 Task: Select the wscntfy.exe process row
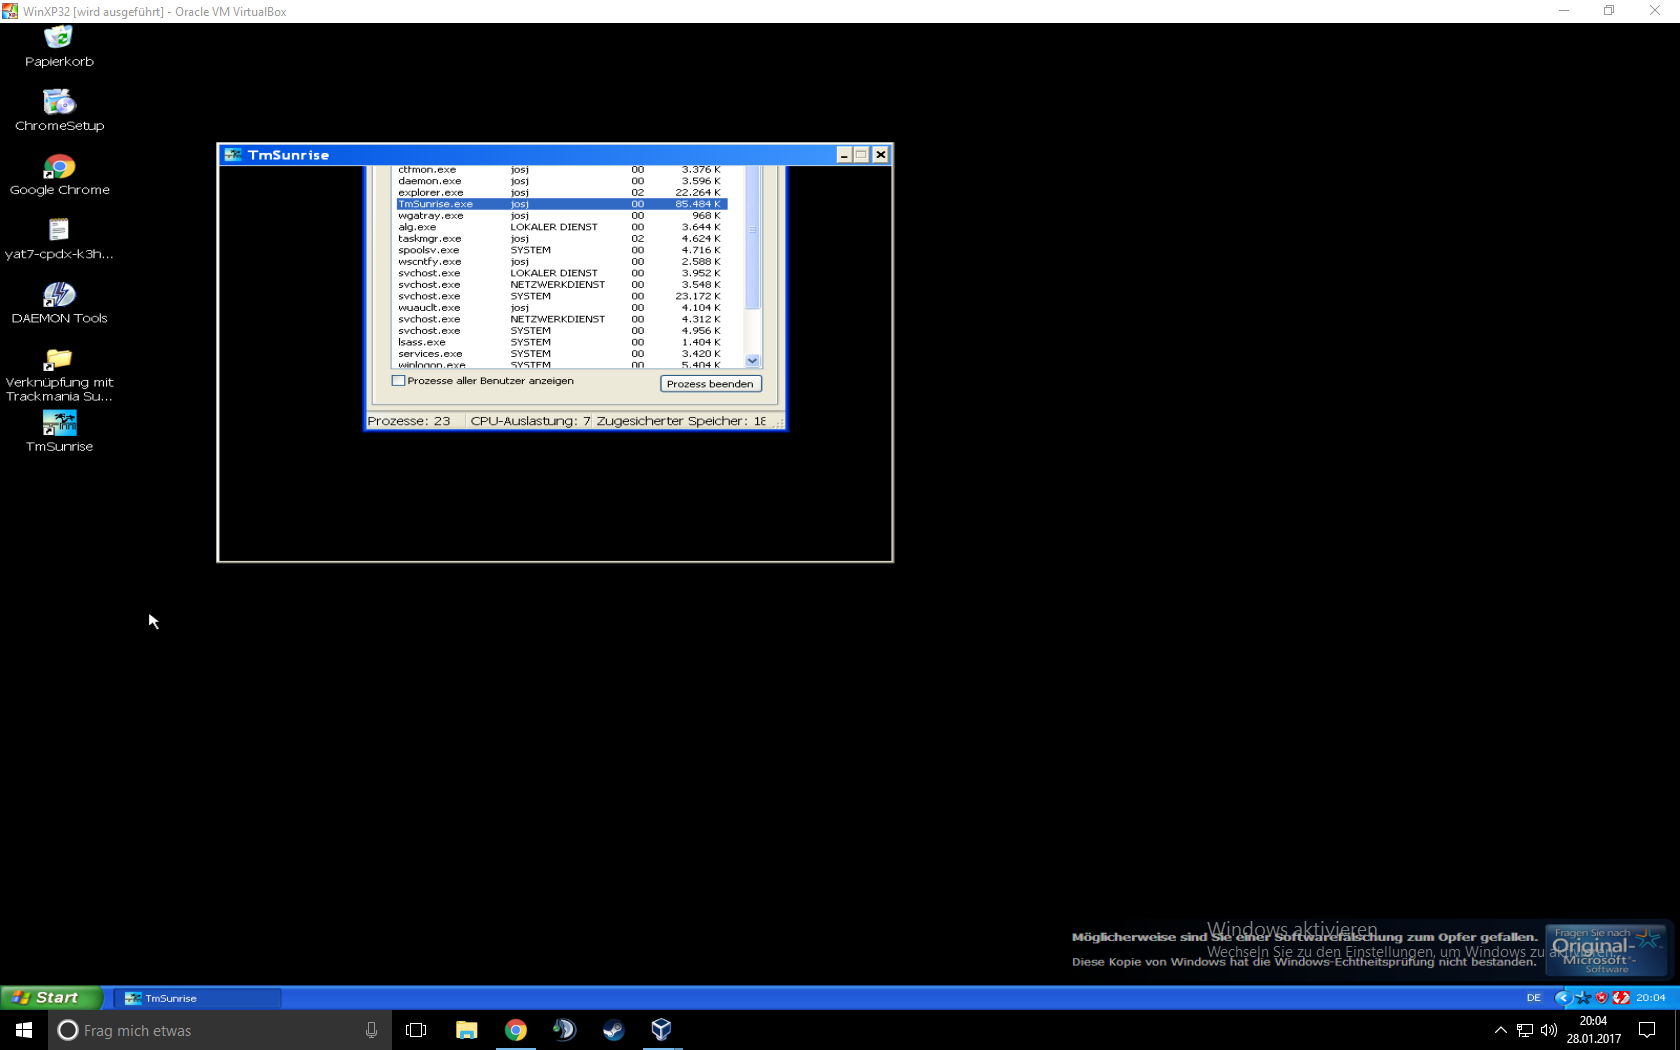click(561, 261)
